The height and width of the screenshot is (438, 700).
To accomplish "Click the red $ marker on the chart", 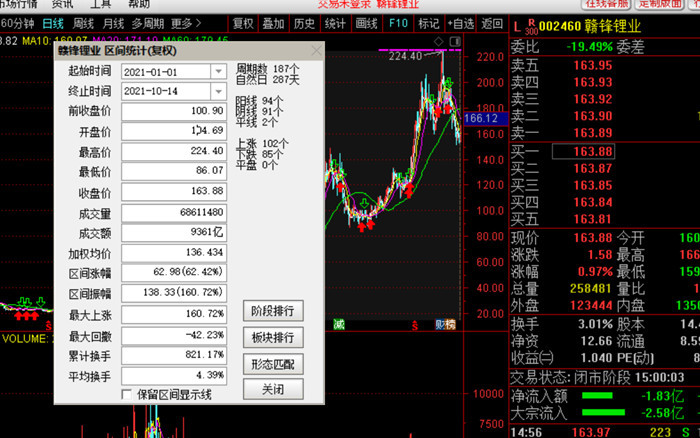I will coord(416,324).
